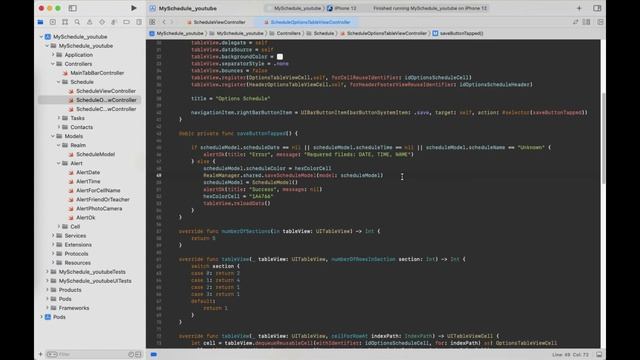Collapse the Models folder

(x=53, y=136)
